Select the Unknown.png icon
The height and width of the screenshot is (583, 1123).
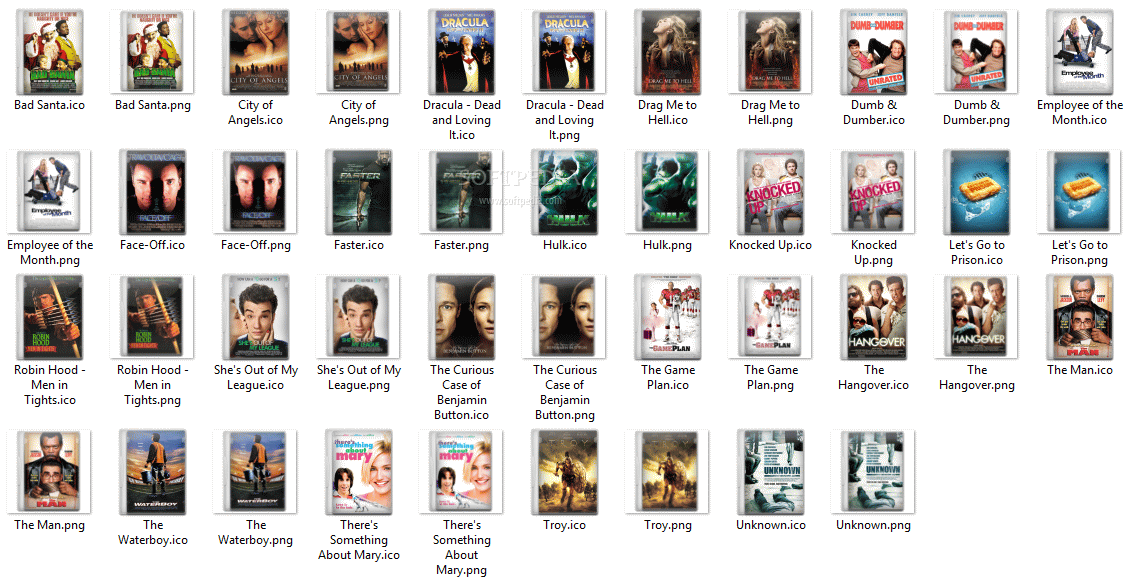(x=874, y=472)
